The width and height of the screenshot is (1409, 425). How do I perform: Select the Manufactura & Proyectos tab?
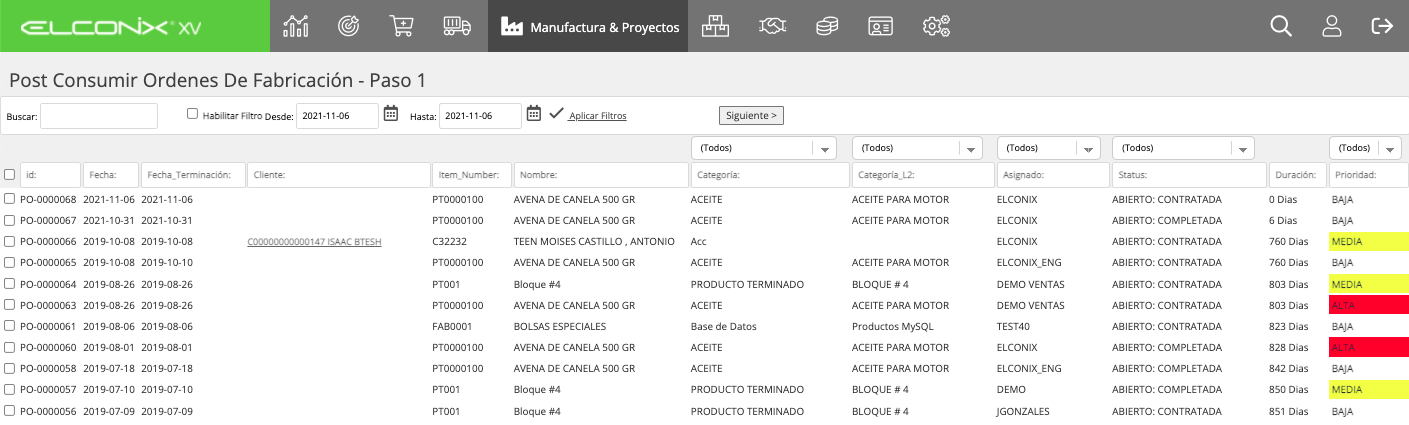(590, 26)
